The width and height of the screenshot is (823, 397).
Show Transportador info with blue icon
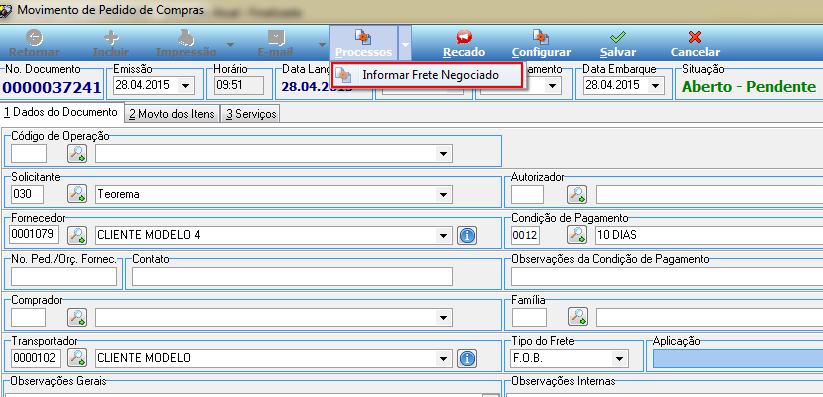tap(467, 359)
